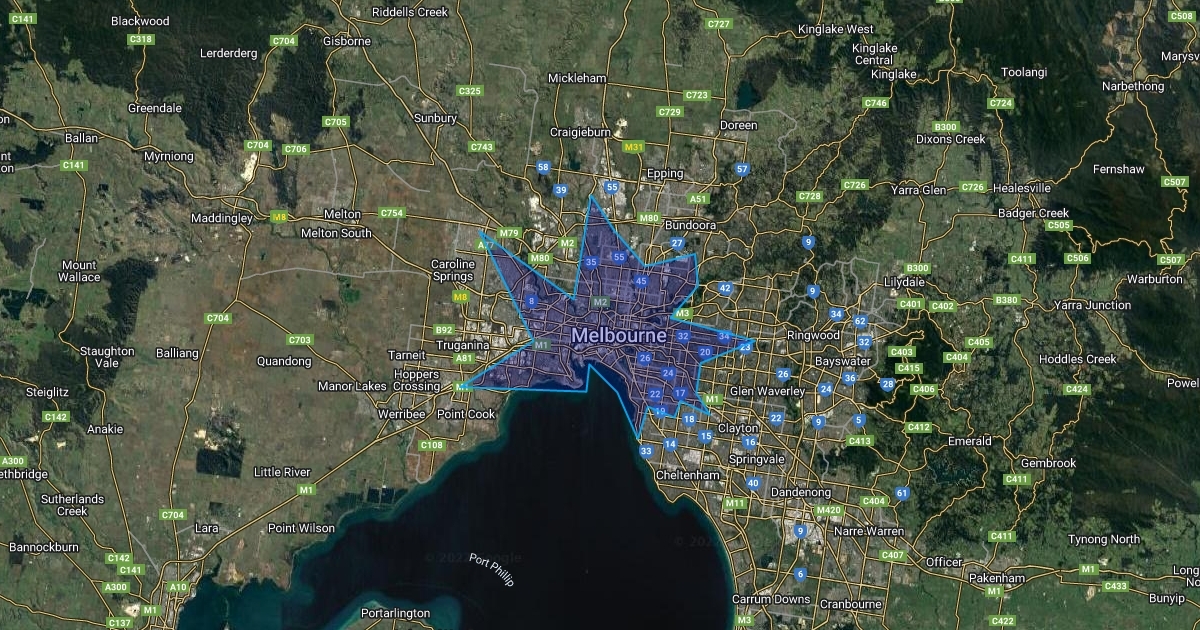Select the M420 route shield
Screen dimensions: 1200x630
point(829,511)
